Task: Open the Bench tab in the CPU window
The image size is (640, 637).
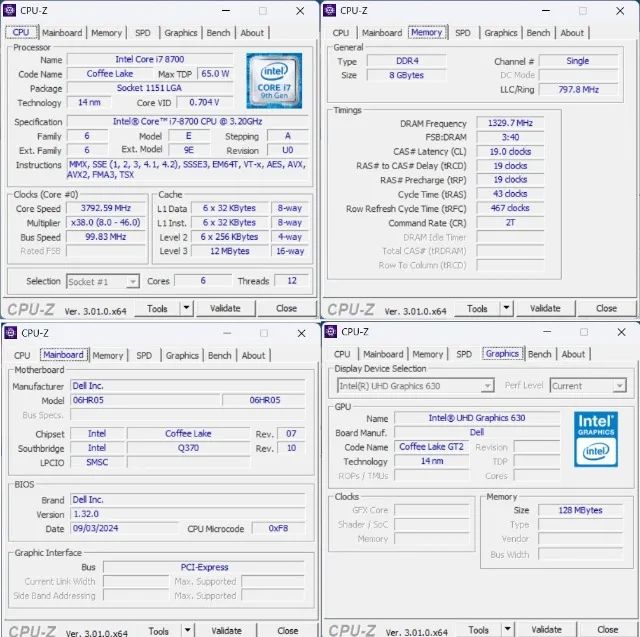Action: pyautogui.click(x=218, y=33)
